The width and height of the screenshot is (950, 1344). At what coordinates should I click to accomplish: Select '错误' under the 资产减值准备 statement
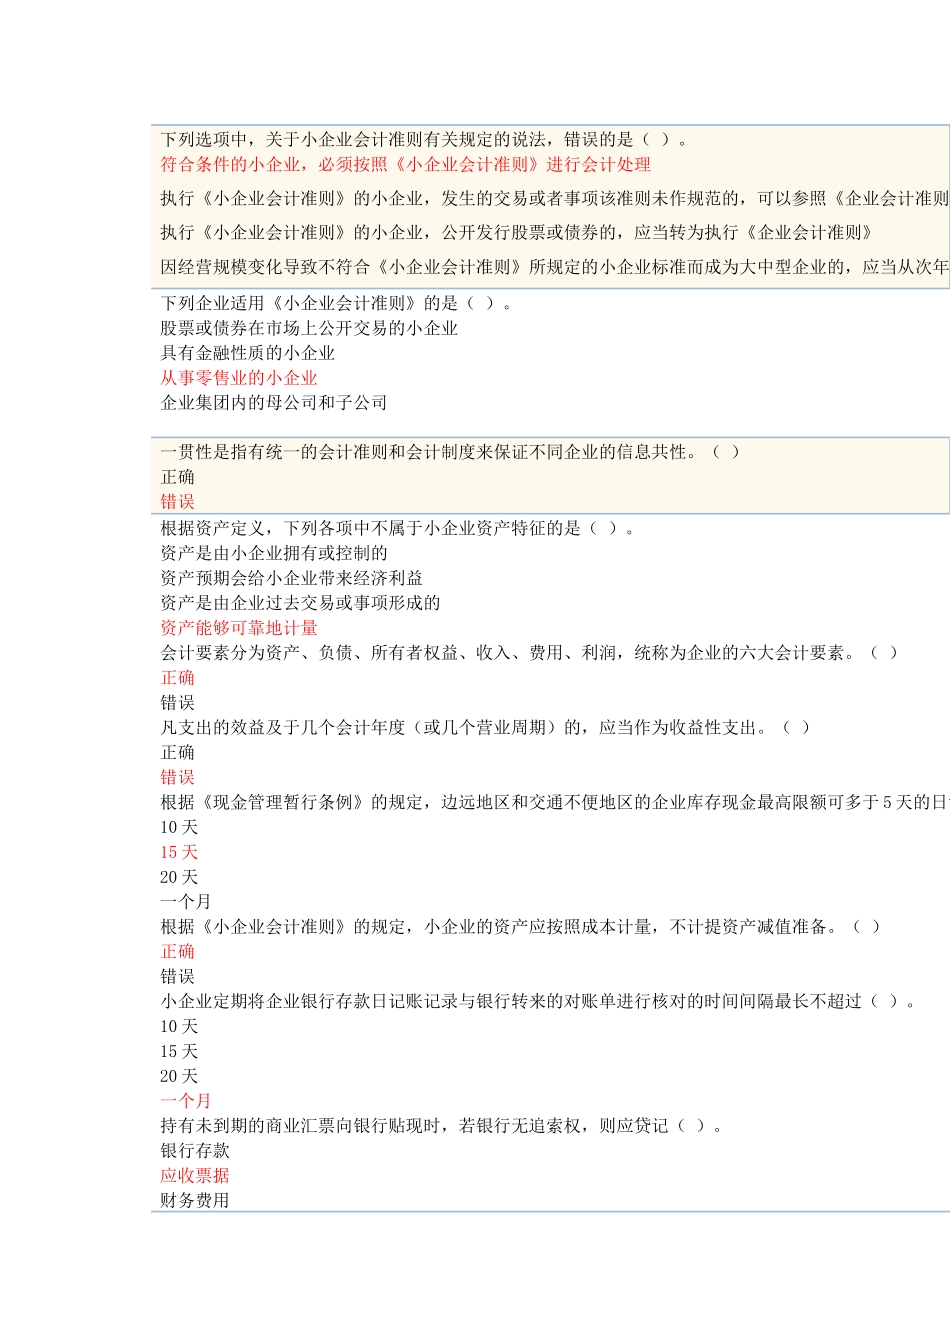[178, 976]
